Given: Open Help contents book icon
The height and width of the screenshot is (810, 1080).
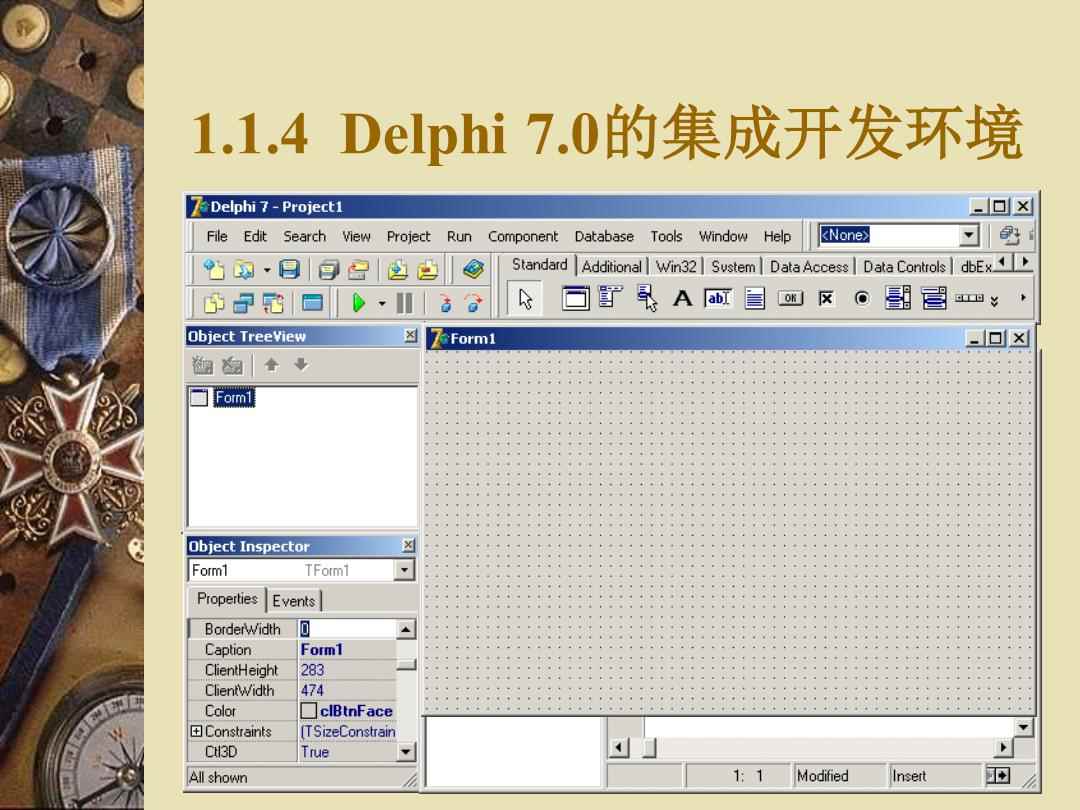Looking at the screenshot, I should (x=473, y=269).
